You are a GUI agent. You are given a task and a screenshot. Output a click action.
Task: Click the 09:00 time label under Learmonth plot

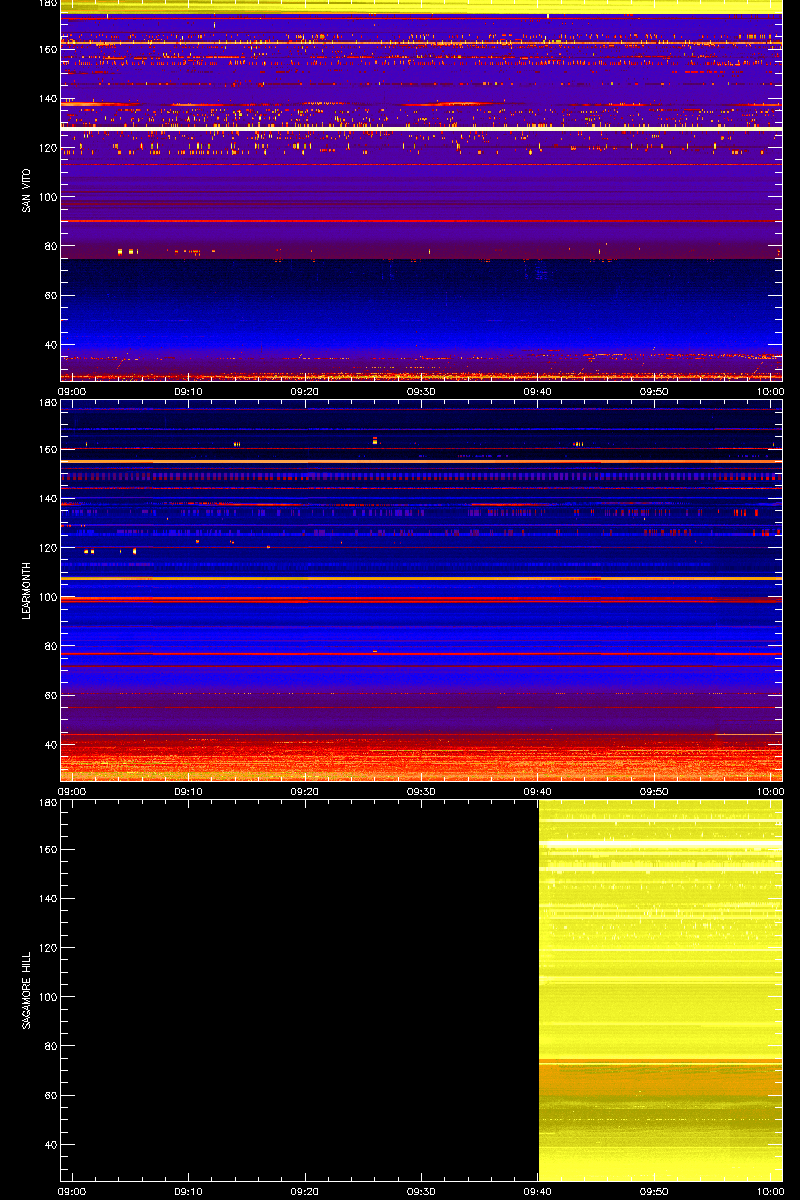[x=72, y=791]
